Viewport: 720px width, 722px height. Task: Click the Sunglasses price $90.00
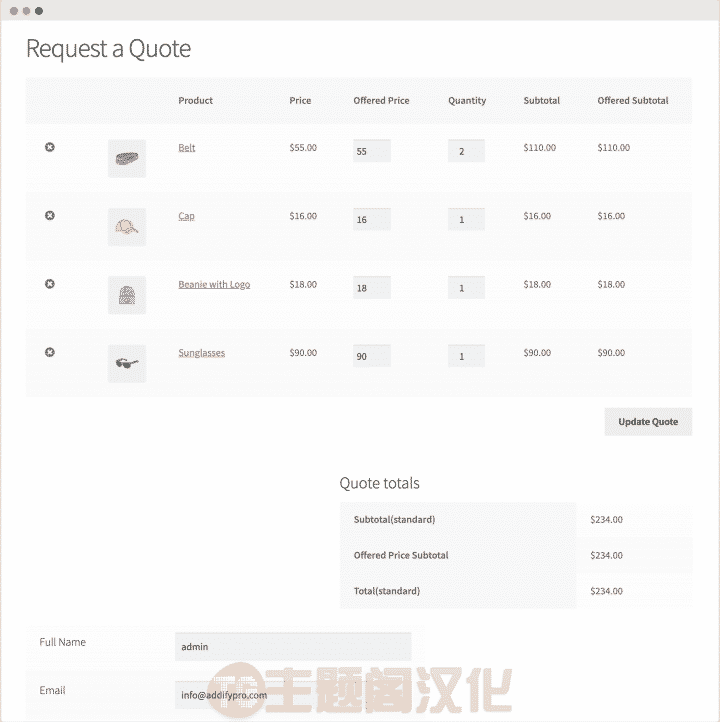303,353
